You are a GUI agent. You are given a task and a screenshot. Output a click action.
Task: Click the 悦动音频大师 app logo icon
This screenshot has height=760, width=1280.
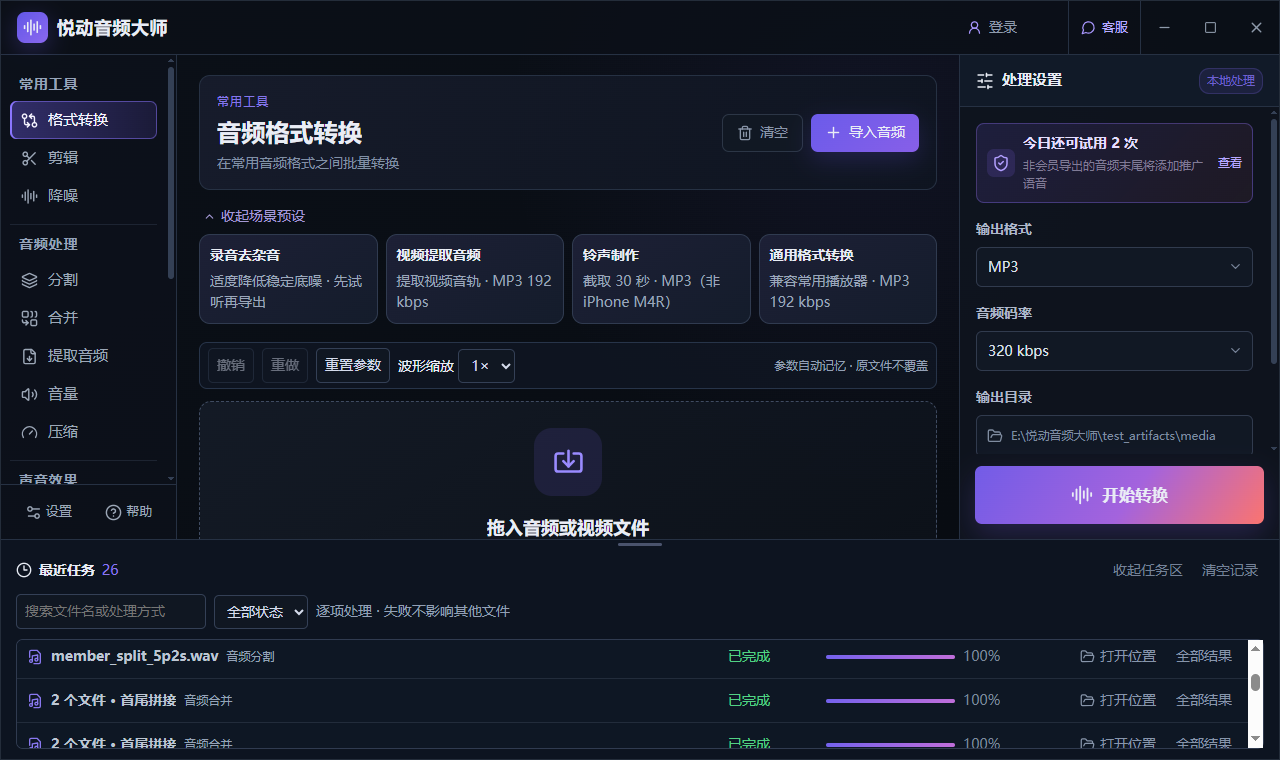(x=32, y=28)
